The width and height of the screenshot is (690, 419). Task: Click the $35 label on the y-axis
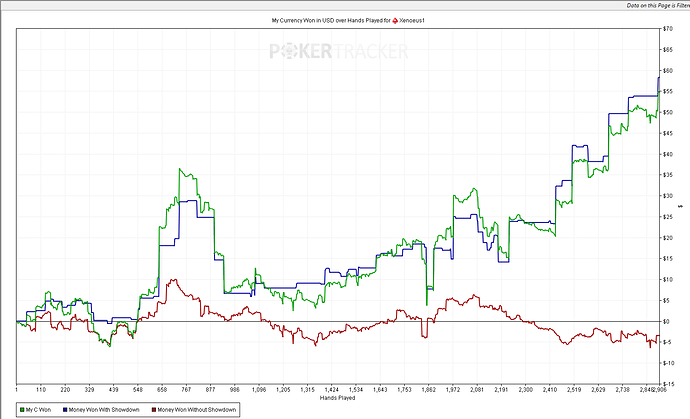666,175
